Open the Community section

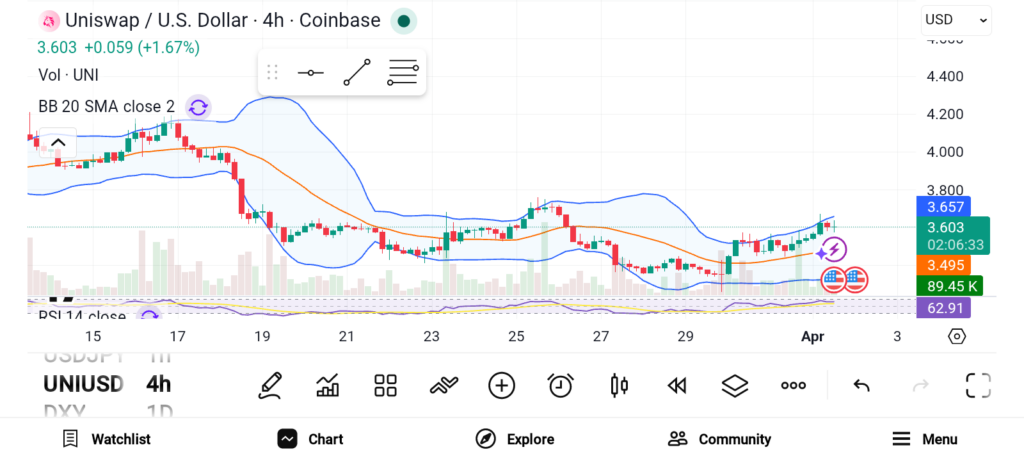click(x=719, y=439)
